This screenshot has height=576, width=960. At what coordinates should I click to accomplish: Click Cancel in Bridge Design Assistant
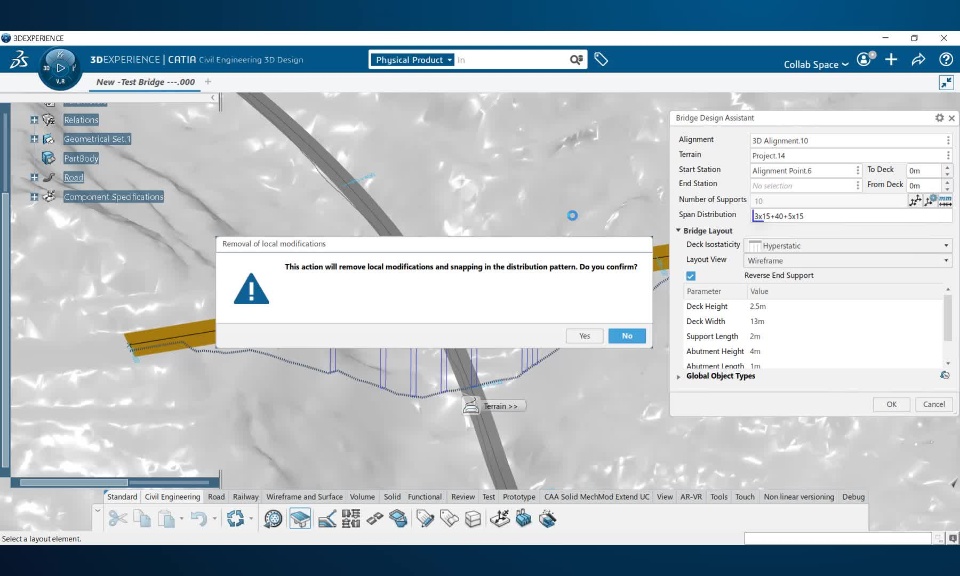(934, 404)
